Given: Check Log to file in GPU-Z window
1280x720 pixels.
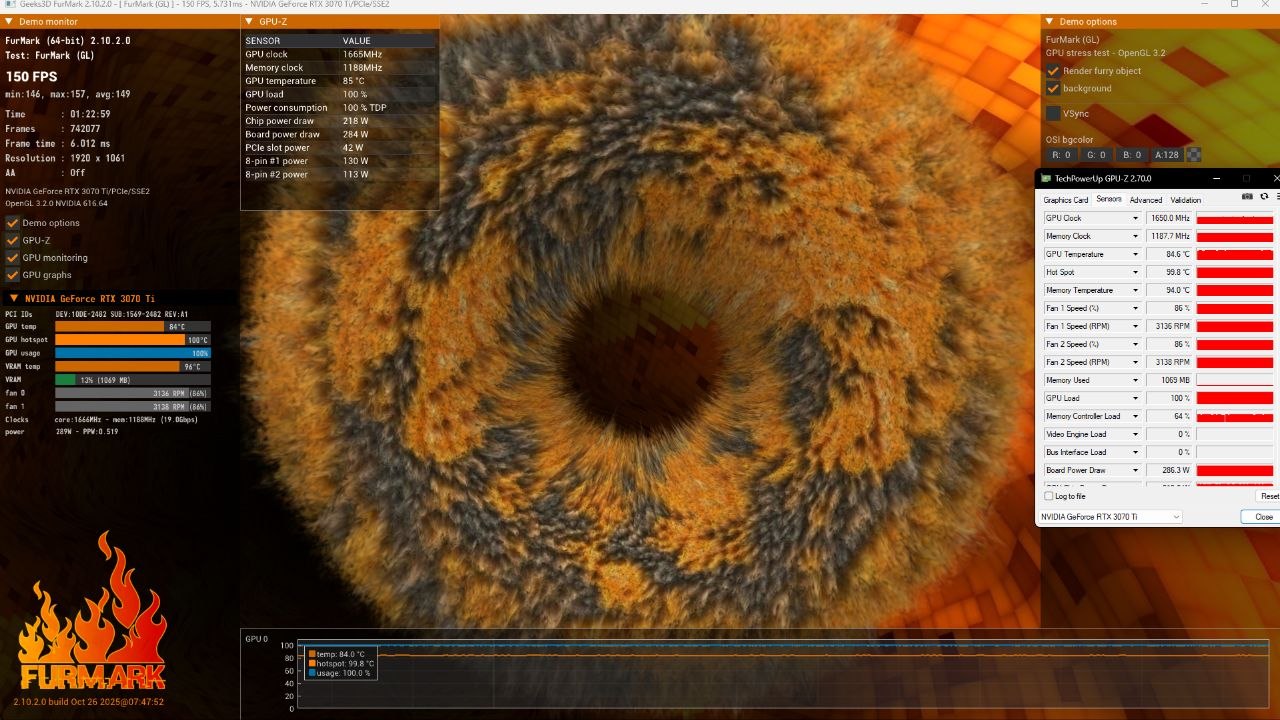Looking at the screenshot, I should tap(1048, 496).
